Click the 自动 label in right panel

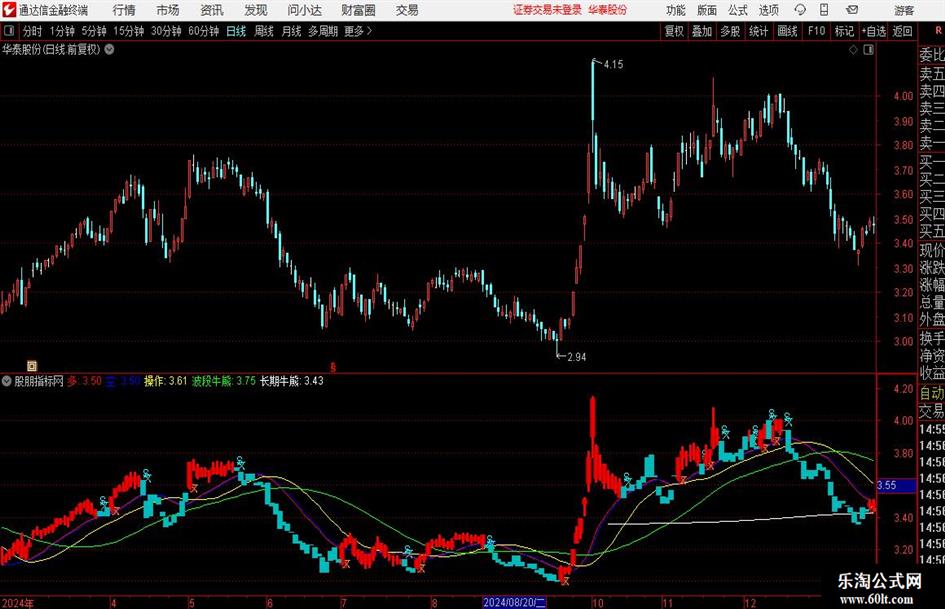[932, 393]
